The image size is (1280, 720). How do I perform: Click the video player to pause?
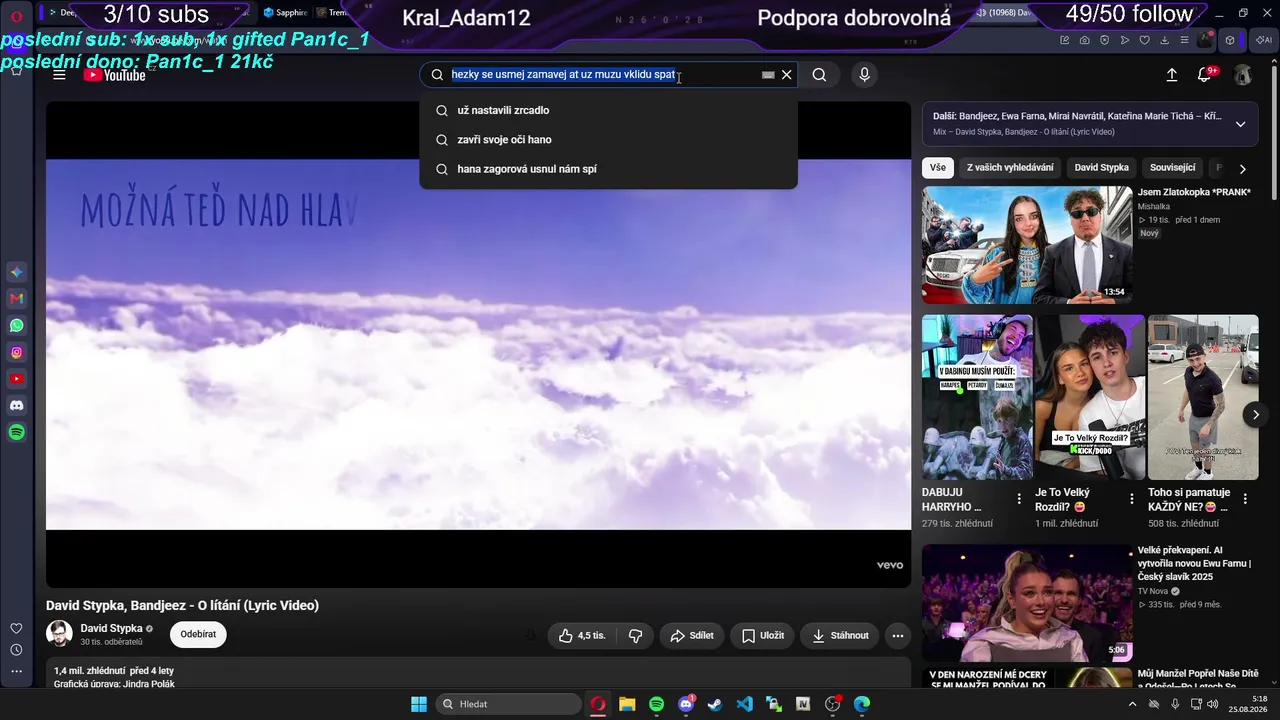pos(478,344)
